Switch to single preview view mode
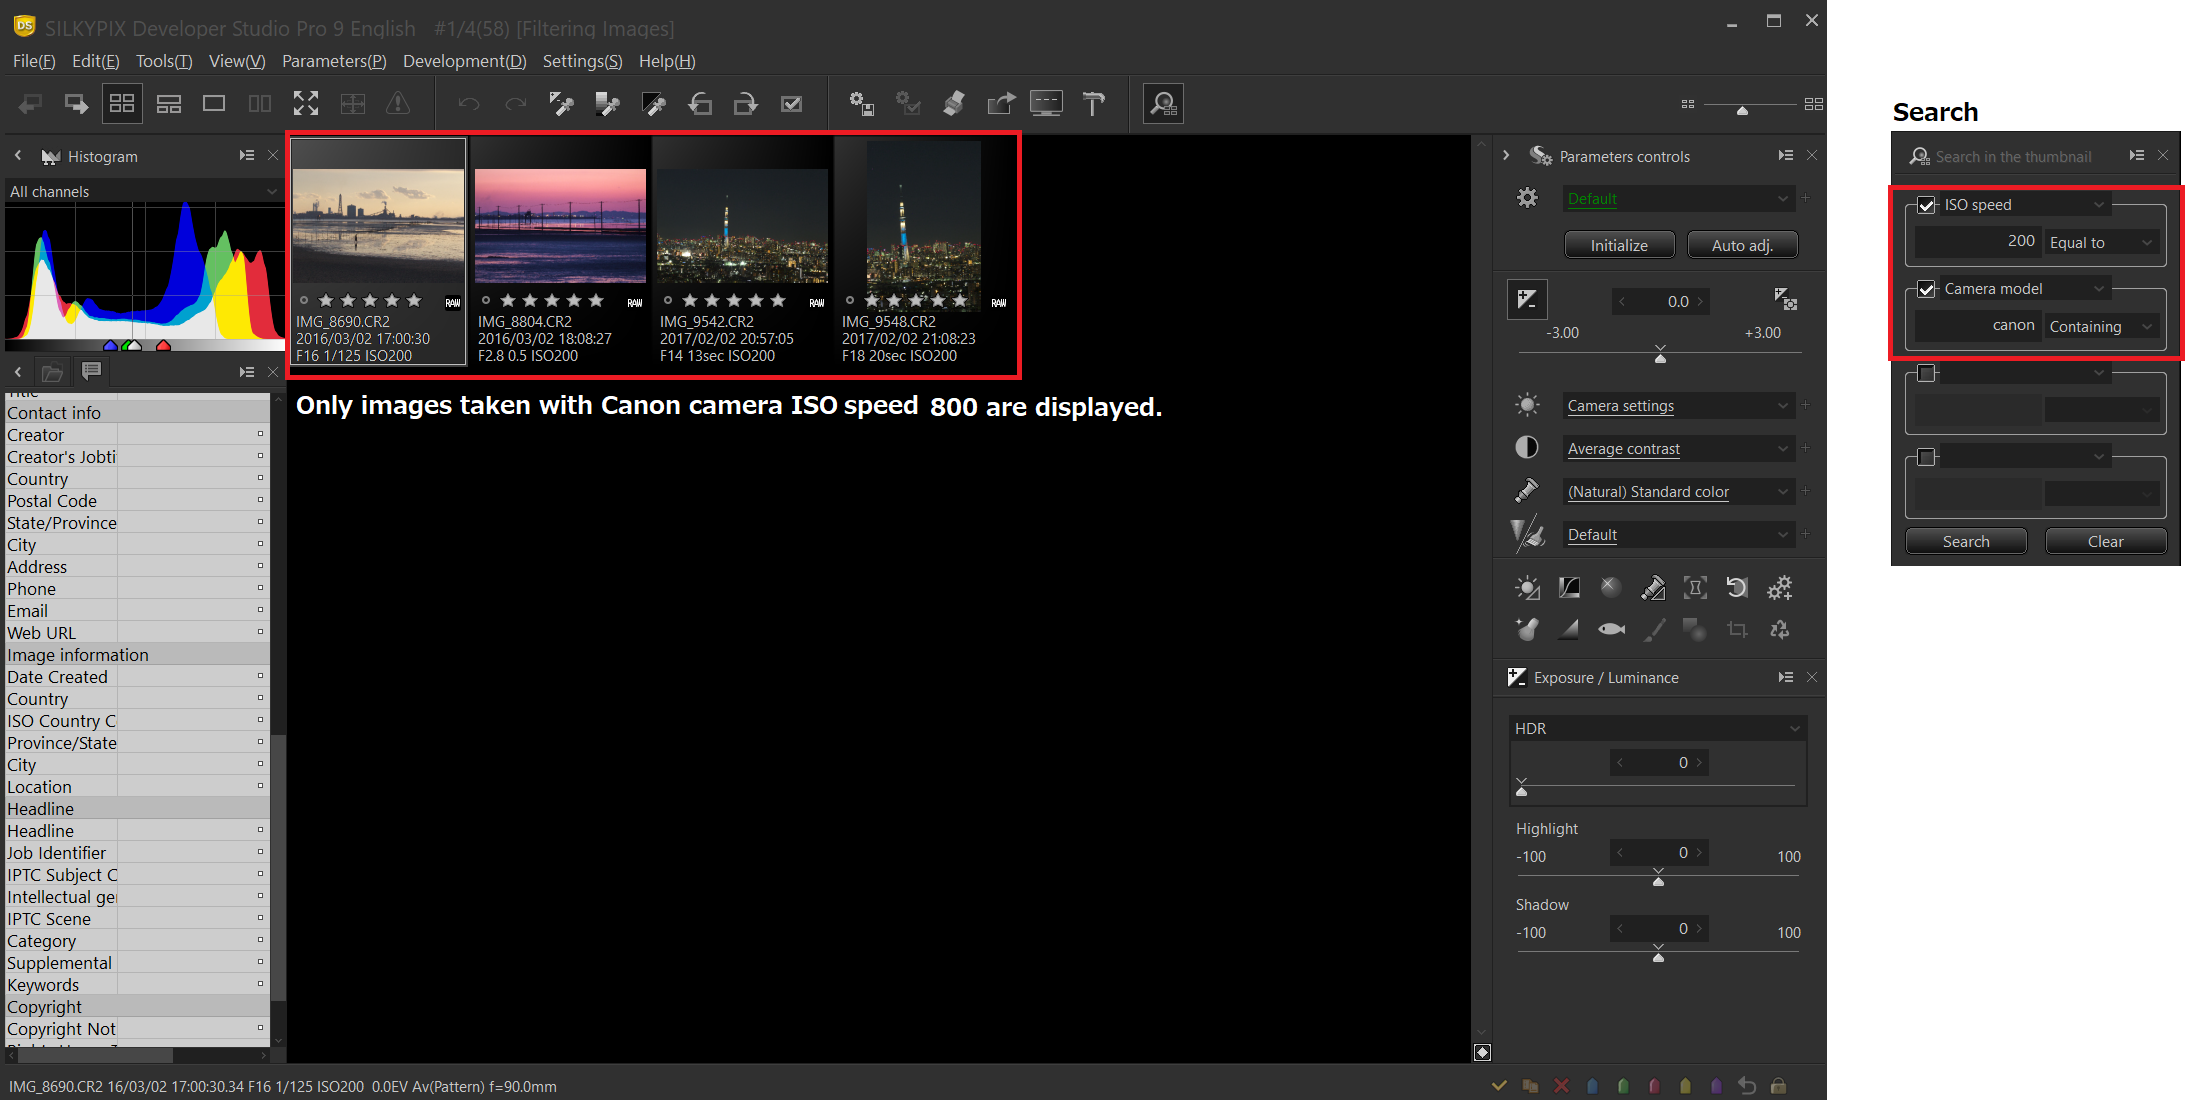 [214, 104]
